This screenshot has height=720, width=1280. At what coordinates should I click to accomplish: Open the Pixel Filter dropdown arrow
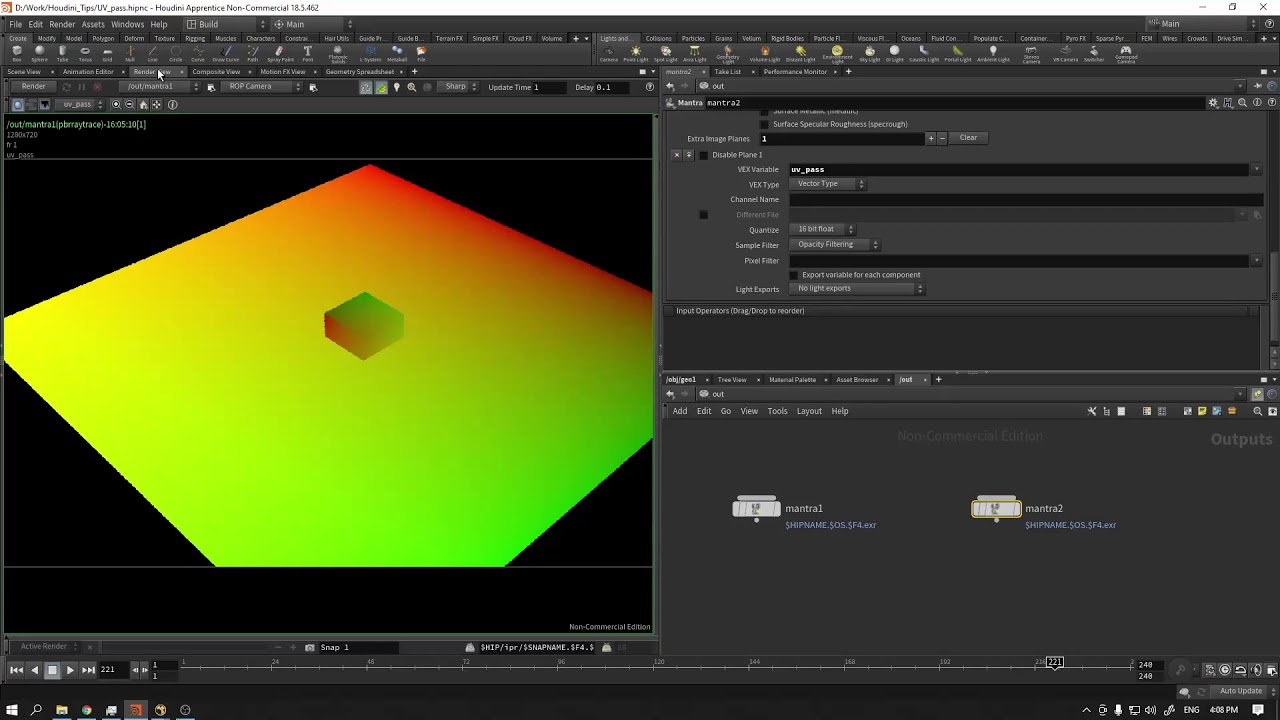click(1256, 261)
